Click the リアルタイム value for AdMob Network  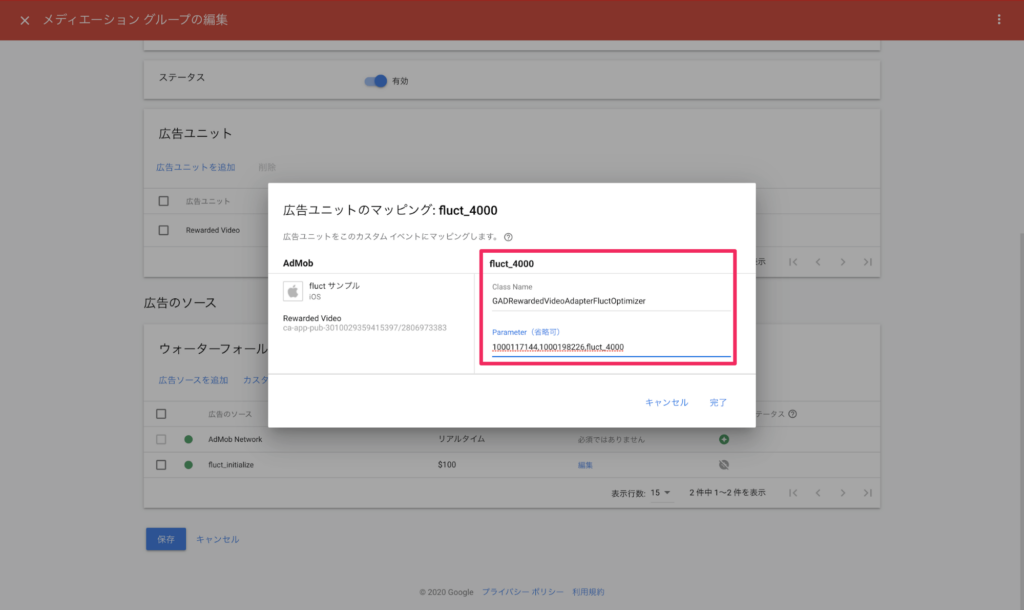(x=461, y=440)
